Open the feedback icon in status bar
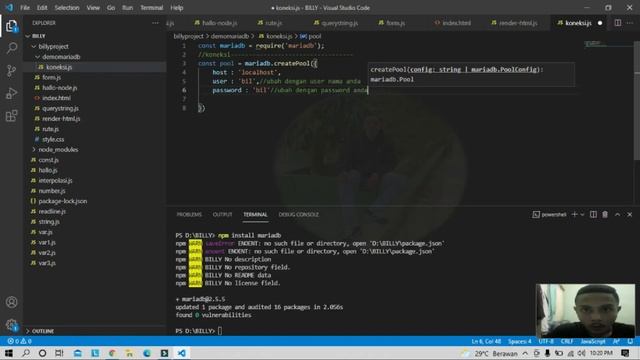This screenshot has height=360, width=640. (616, 341)
